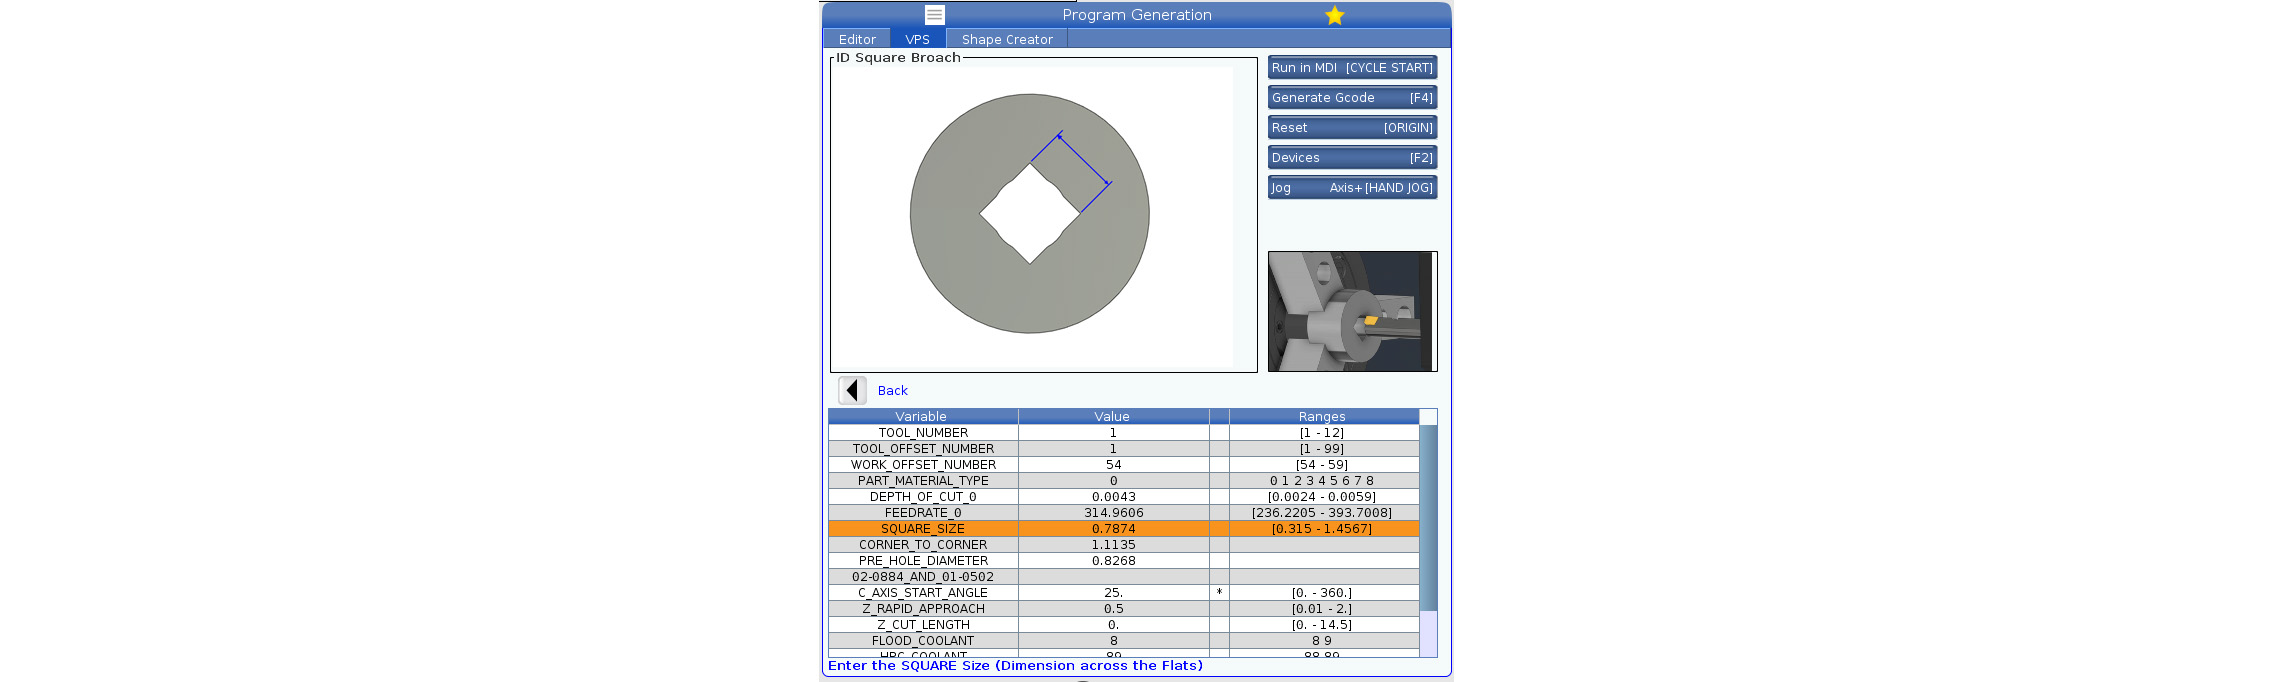
Task: Select FLOOD_COOLANT variable row
Action: (1123, 641)
